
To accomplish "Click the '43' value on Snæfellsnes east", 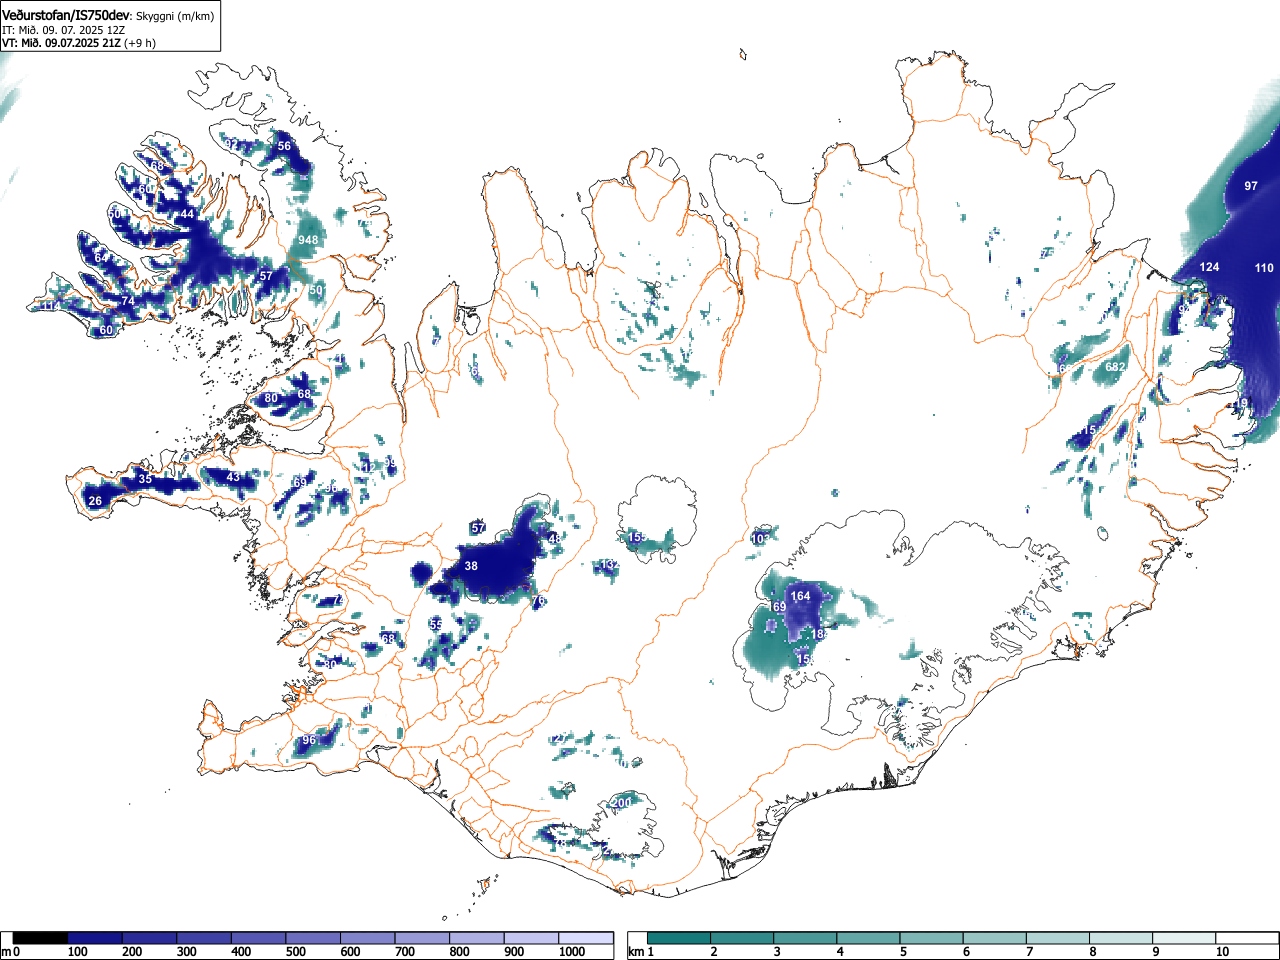I will [233, 477].
